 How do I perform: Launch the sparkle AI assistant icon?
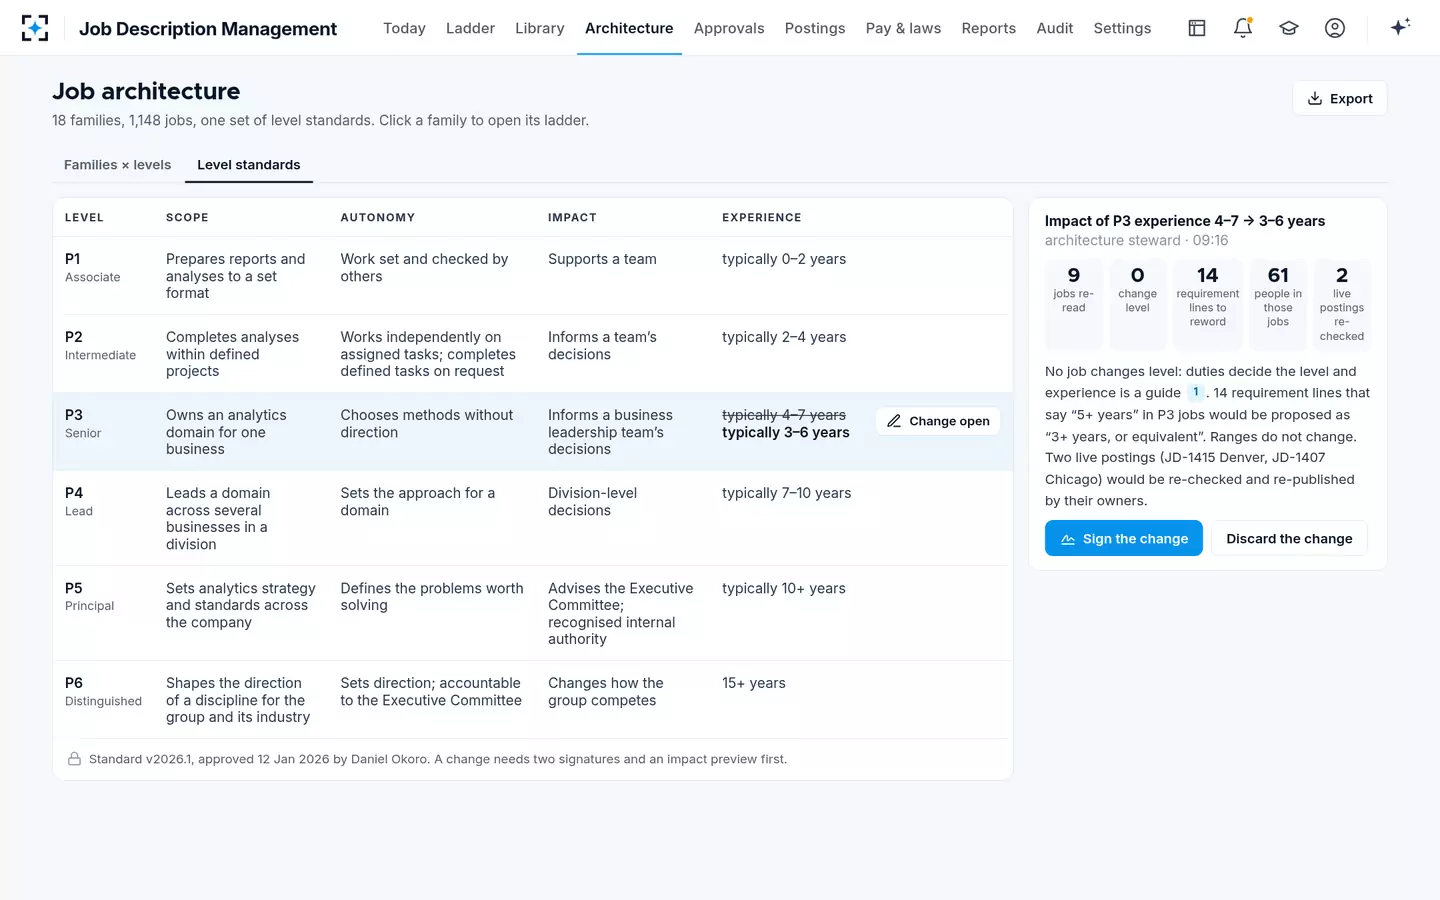[x=1400, y=27]
